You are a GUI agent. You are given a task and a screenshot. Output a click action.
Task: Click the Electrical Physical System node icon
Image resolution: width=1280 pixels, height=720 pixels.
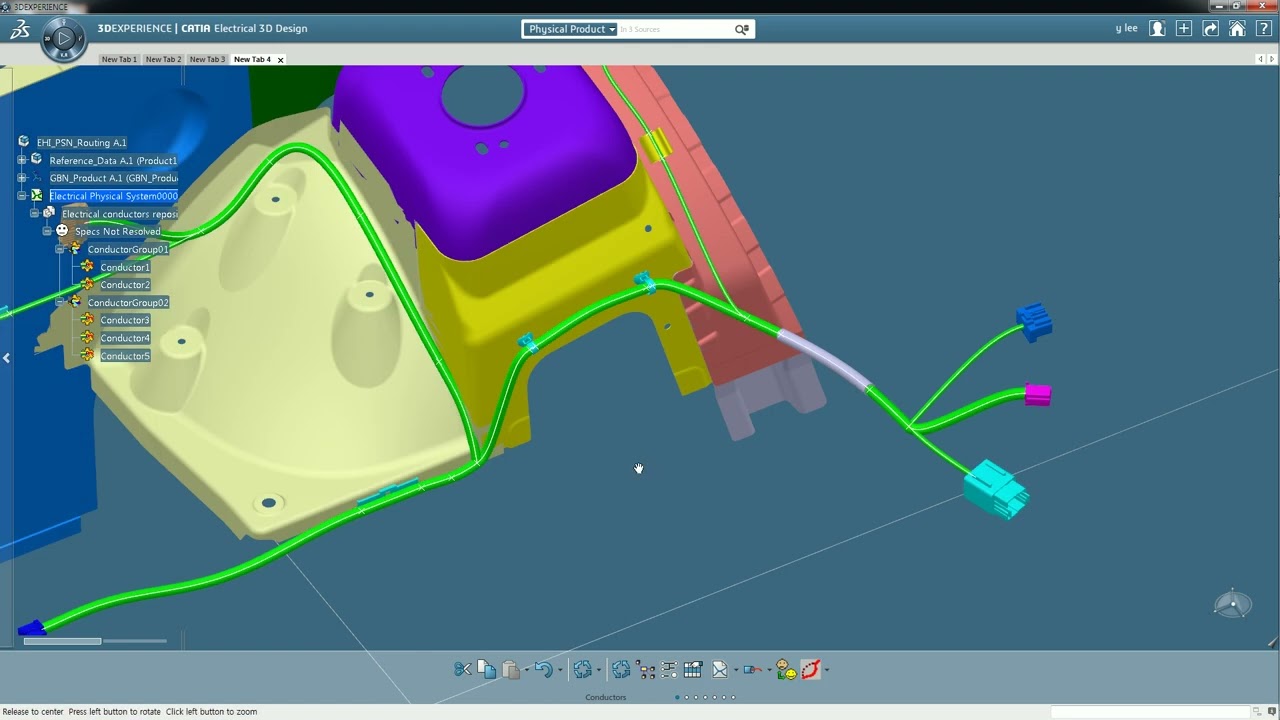pos(37,196)
